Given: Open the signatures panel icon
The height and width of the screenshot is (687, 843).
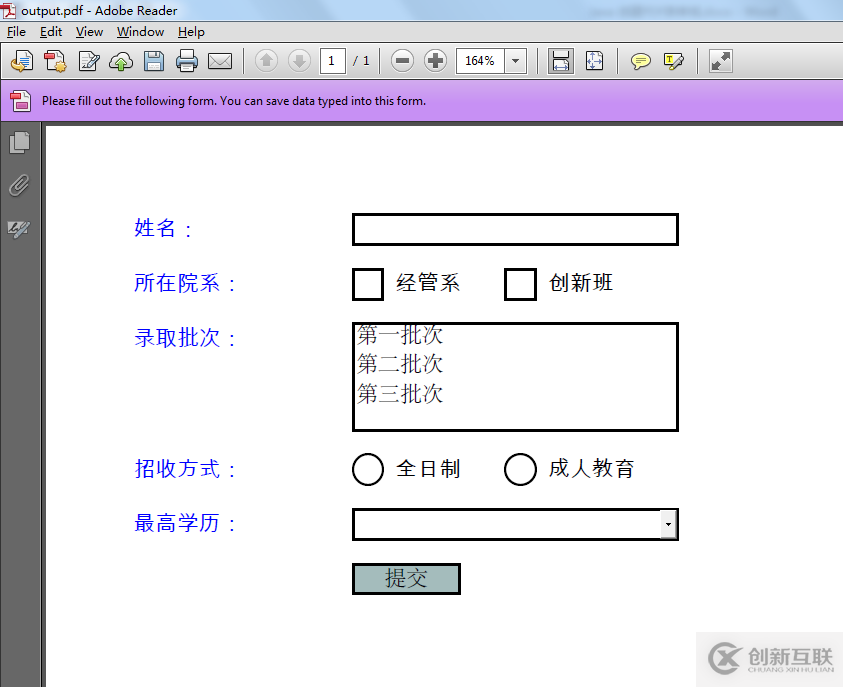Looking at the screenshot, I should pos(19,229).
